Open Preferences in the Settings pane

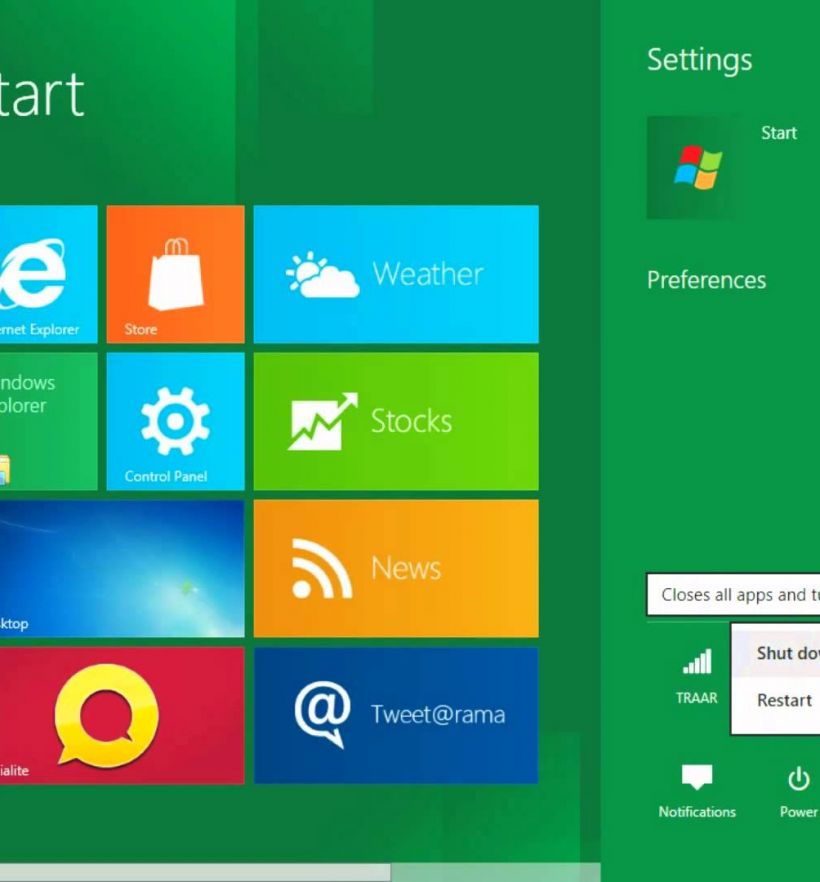tap(706, 280)
